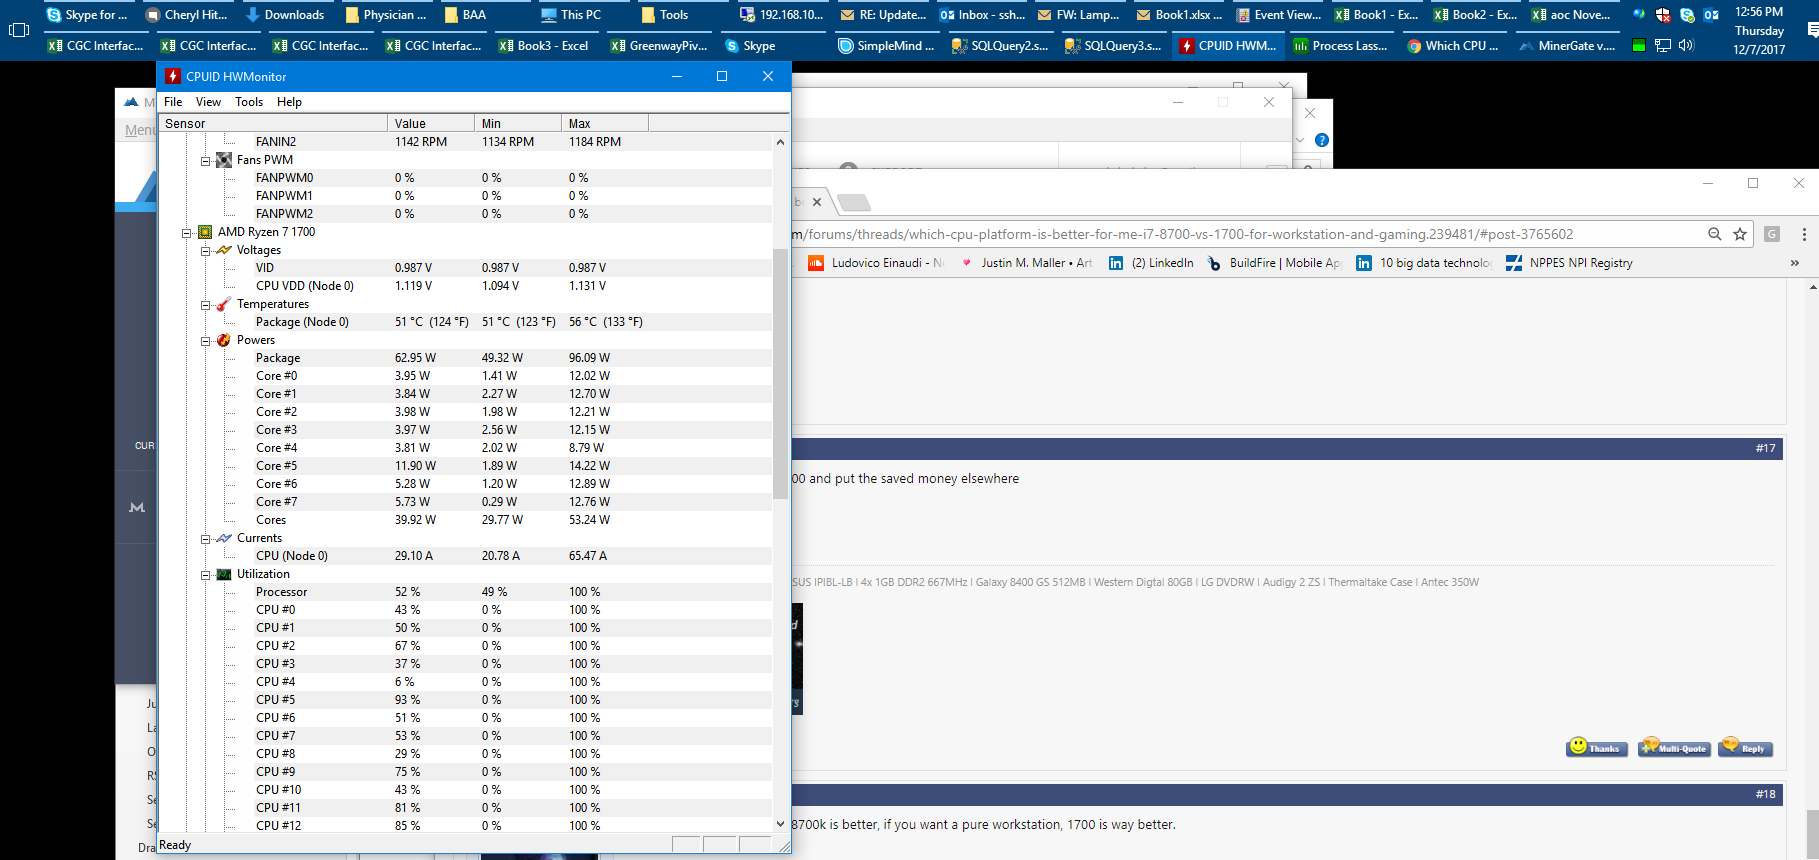The image size is (1819, 860).
Task: Open the speaker volume tray icon
Action: point(1686,45)
